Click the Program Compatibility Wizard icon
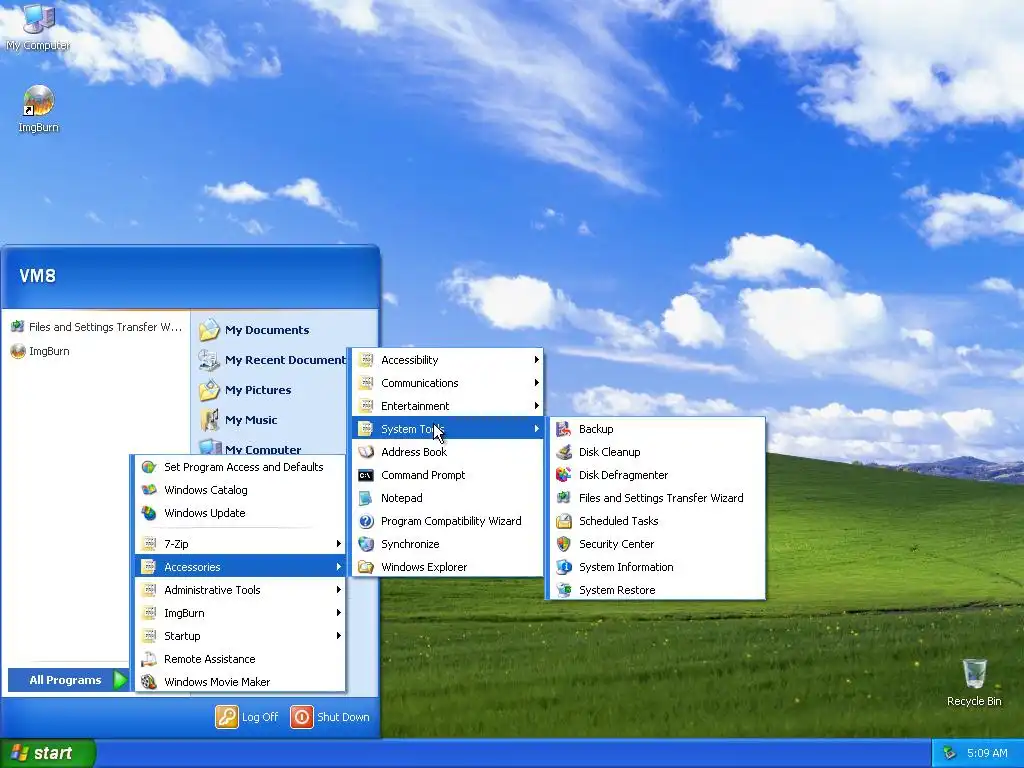1024x768 pixels. (x=366, y=521)
